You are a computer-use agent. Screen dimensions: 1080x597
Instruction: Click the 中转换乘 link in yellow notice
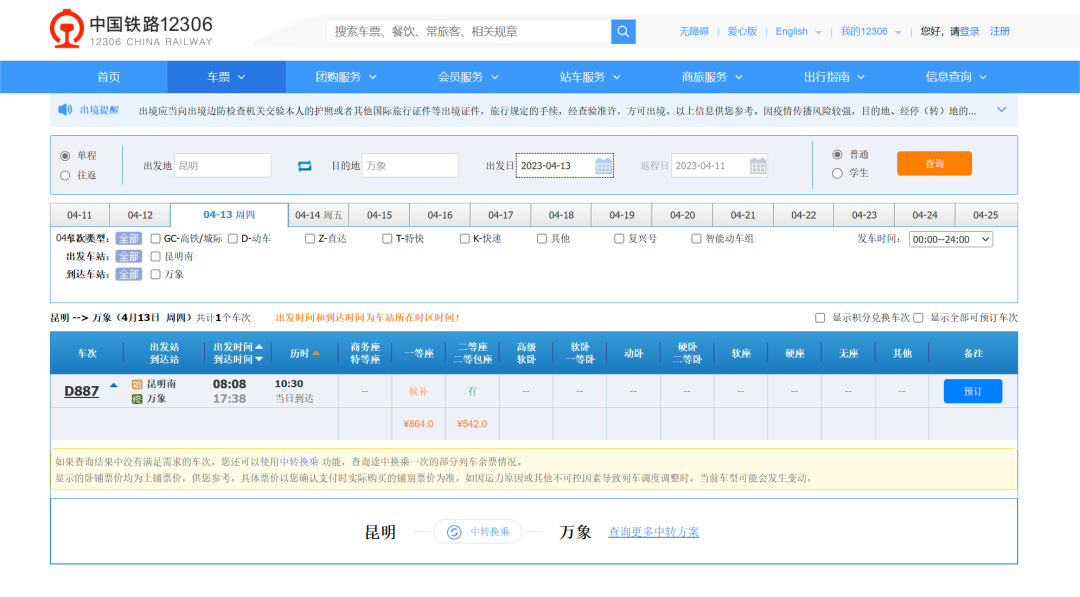click(x=299, y=462)
